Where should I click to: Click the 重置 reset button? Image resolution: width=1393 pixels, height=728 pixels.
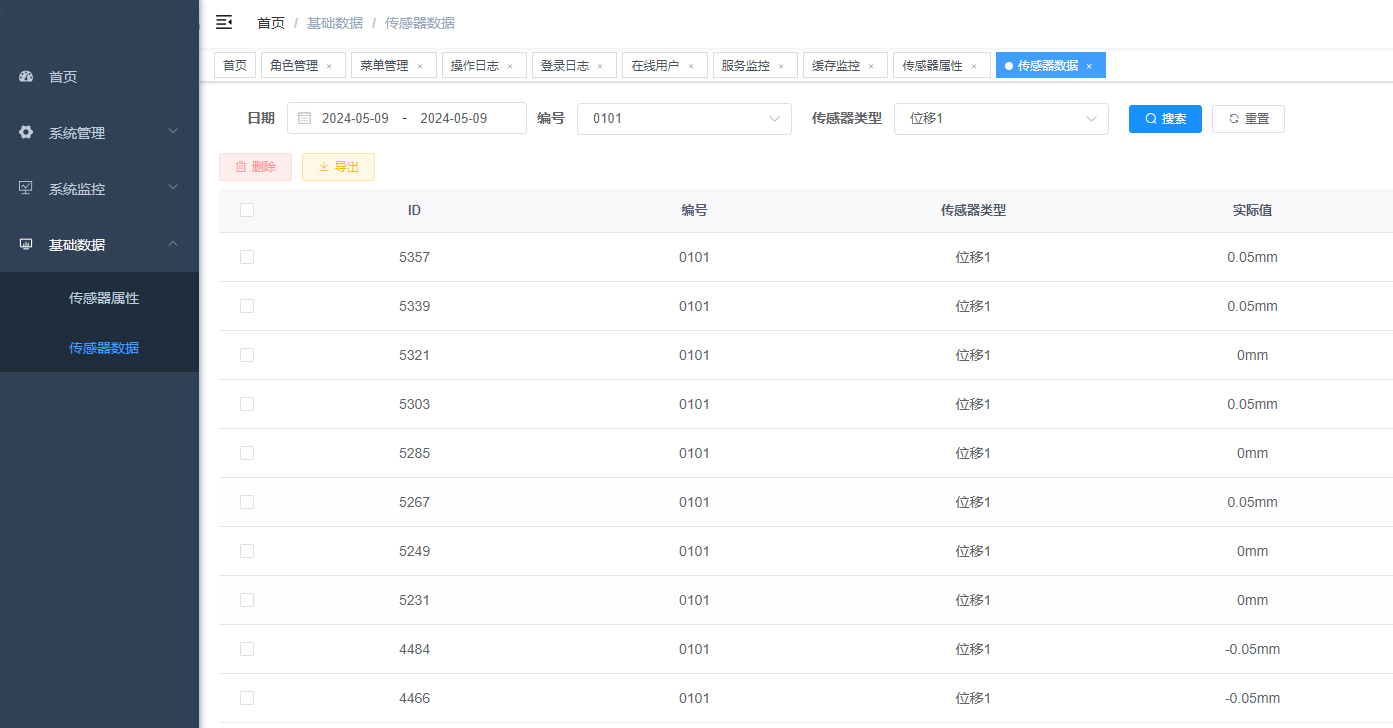click(x=1248, y=118)
